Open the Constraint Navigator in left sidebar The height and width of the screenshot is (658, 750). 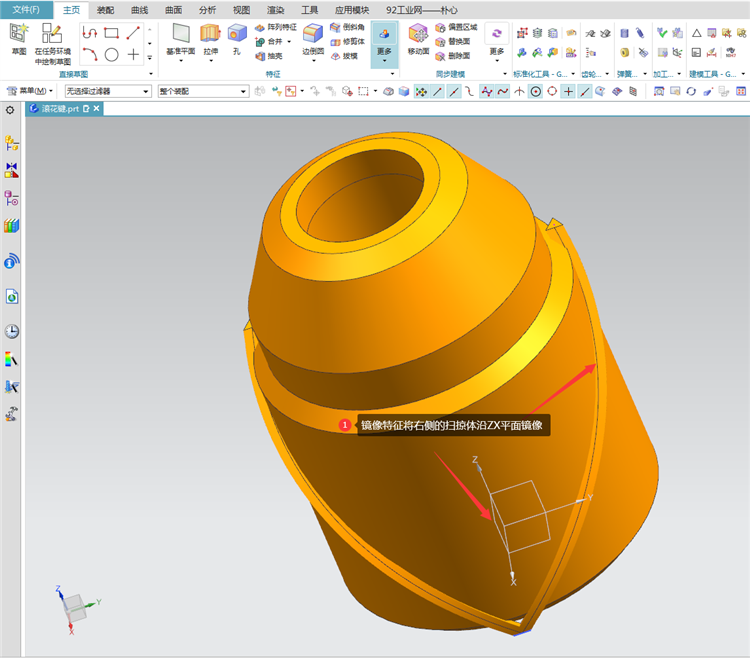[x=11, y=170]
